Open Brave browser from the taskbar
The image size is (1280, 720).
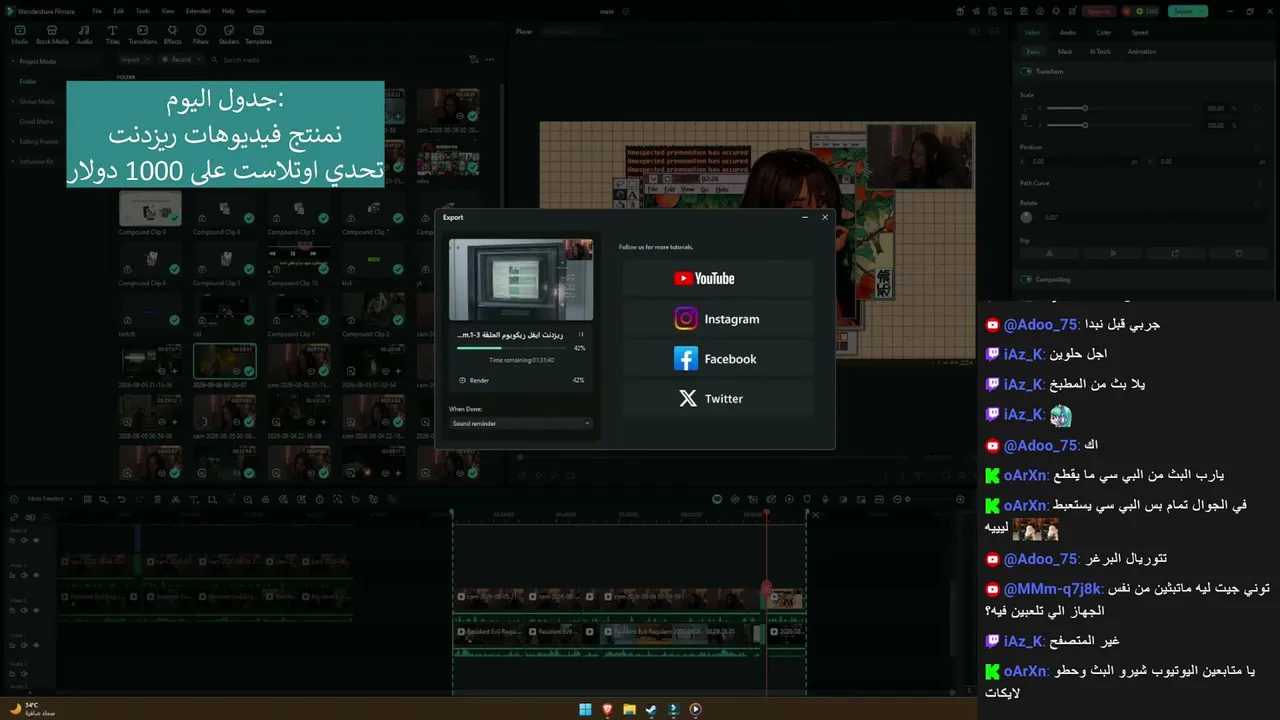[607, 709]
